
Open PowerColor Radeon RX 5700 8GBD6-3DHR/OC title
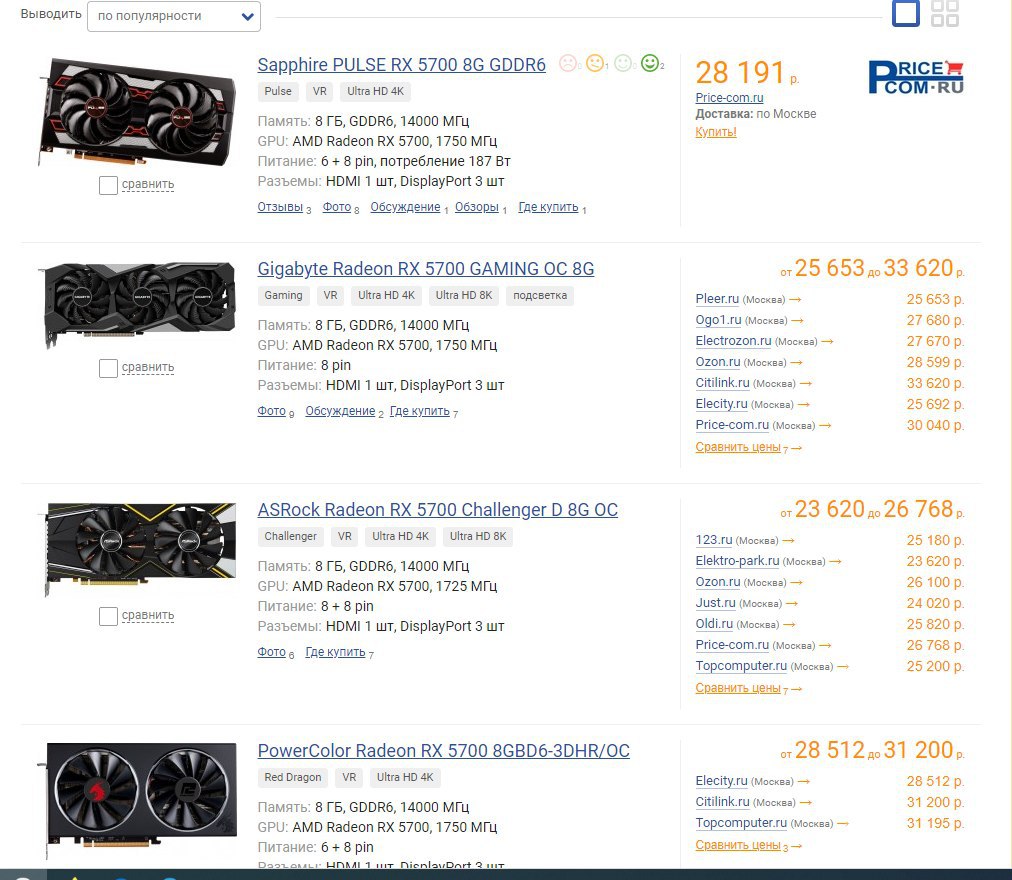point(443,751)
